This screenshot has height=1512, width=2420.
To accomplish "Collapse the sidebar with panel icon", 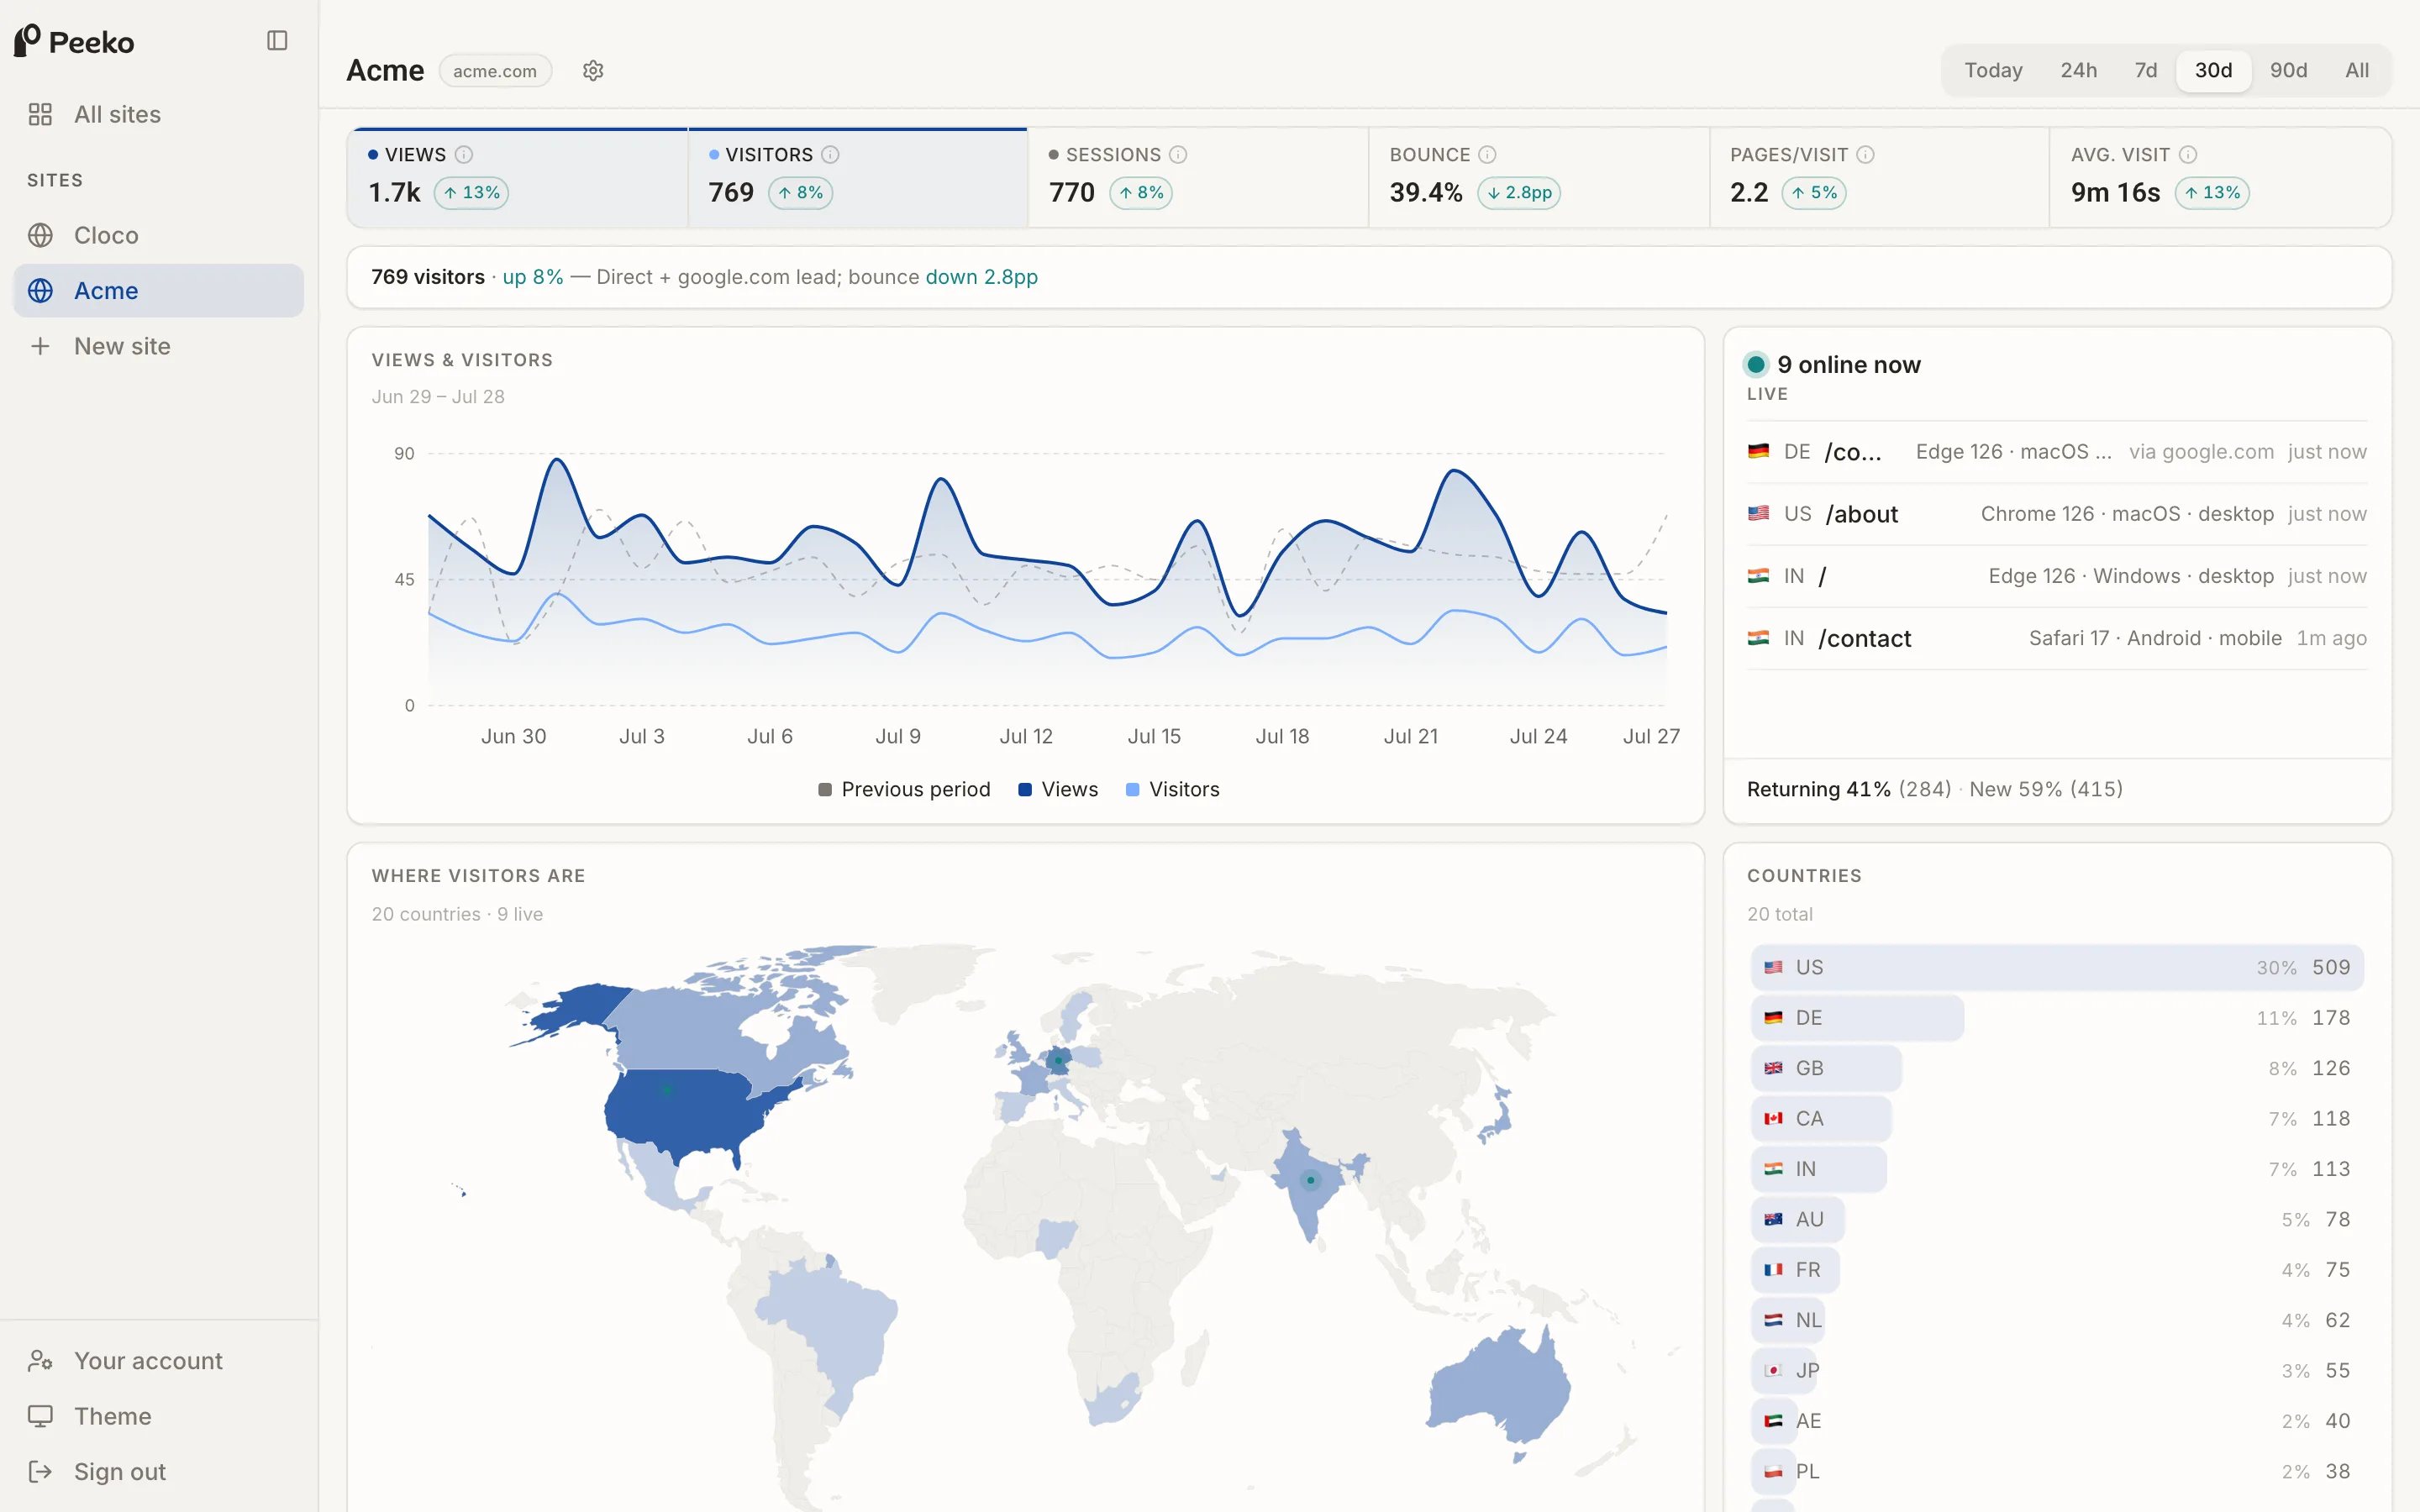I will 277,41.
